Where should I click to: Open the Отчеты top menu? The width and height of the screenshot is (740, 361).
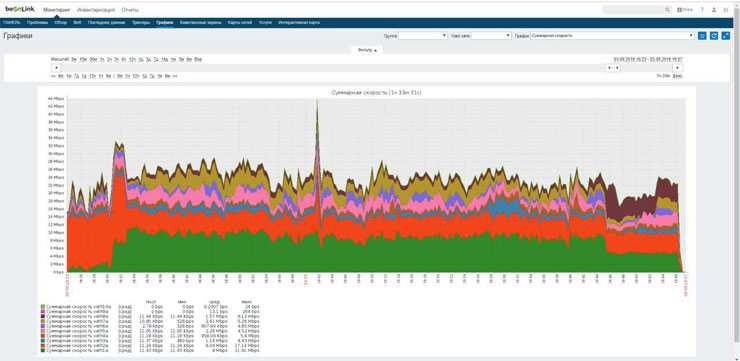[x=130, y=9]
